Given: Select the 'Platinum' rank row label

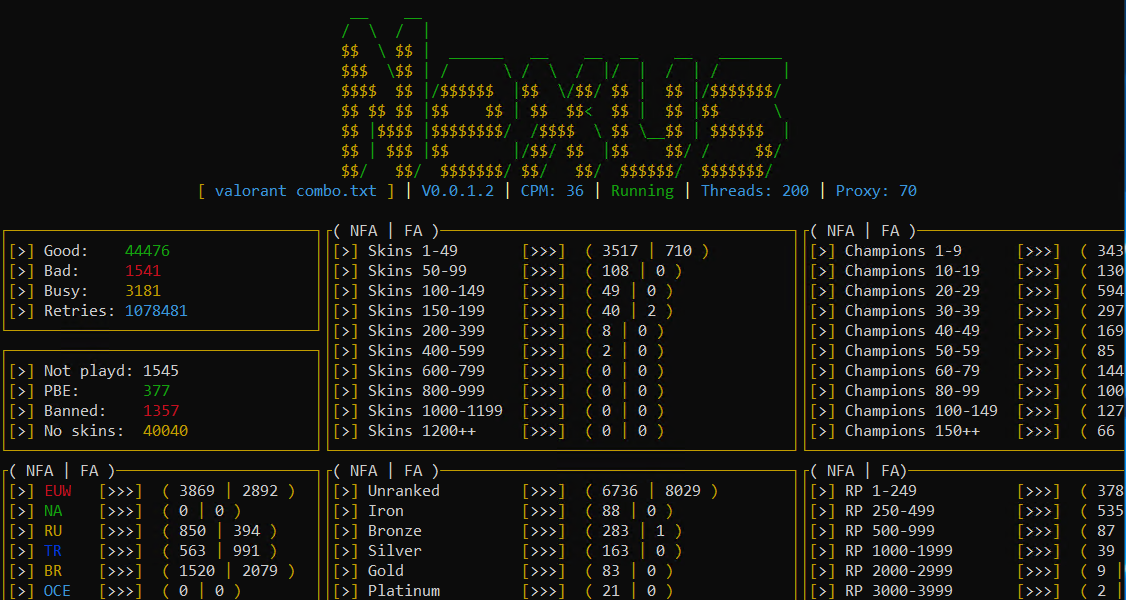Looking at the screenshot, I should click(404, 591).
